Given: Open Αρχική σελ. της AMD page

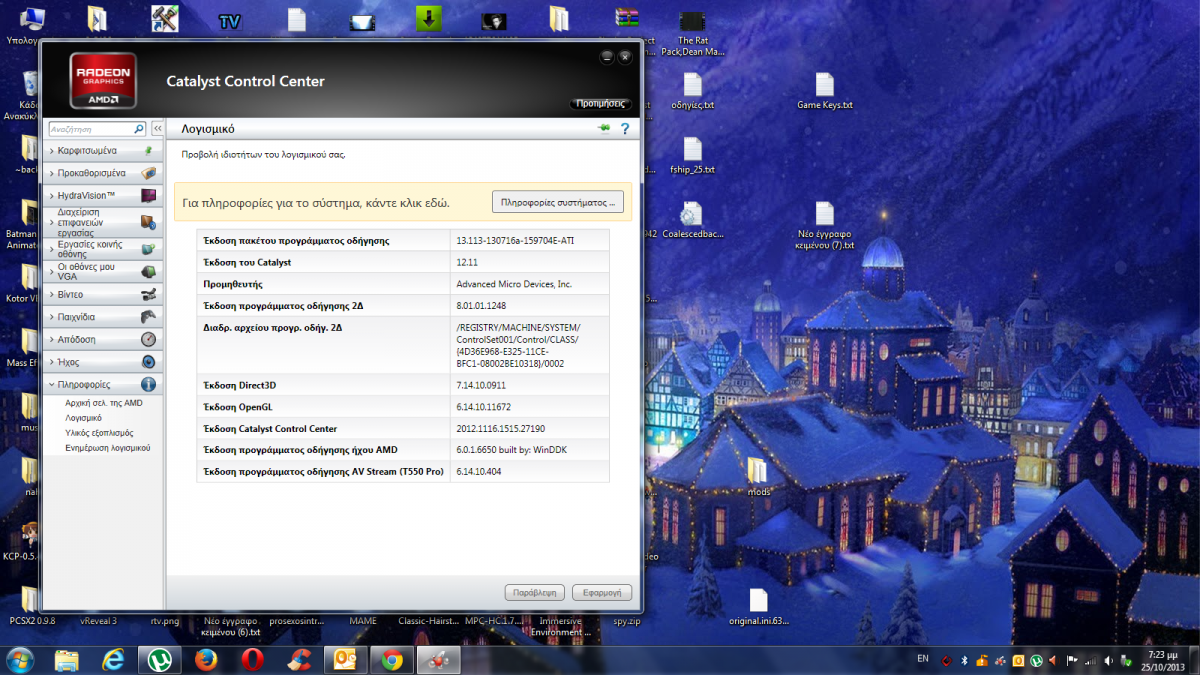Looking at the screenshot, I should click(x=104, y=402).
